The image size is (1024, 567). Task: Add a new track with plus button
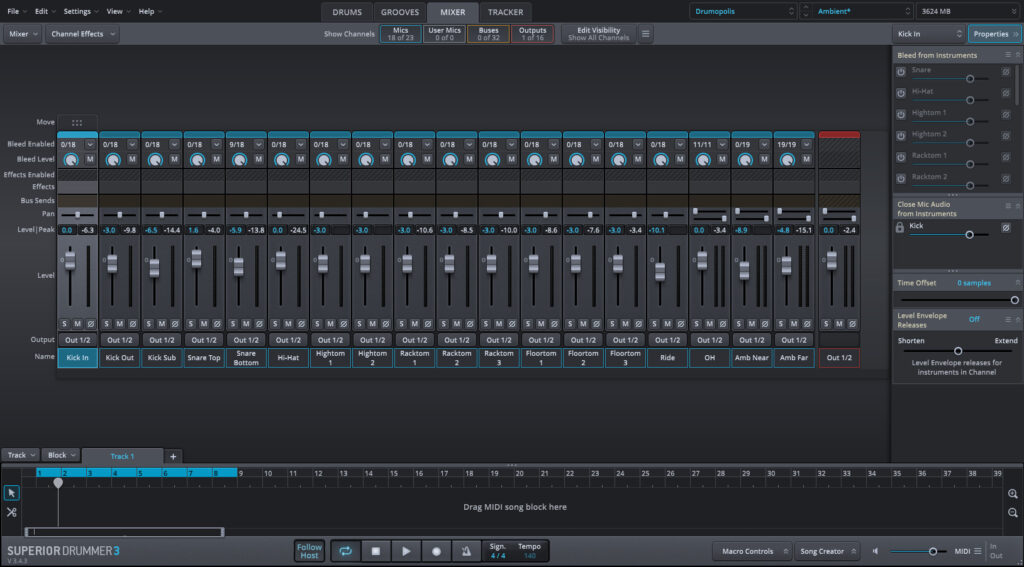pos(172,456)
